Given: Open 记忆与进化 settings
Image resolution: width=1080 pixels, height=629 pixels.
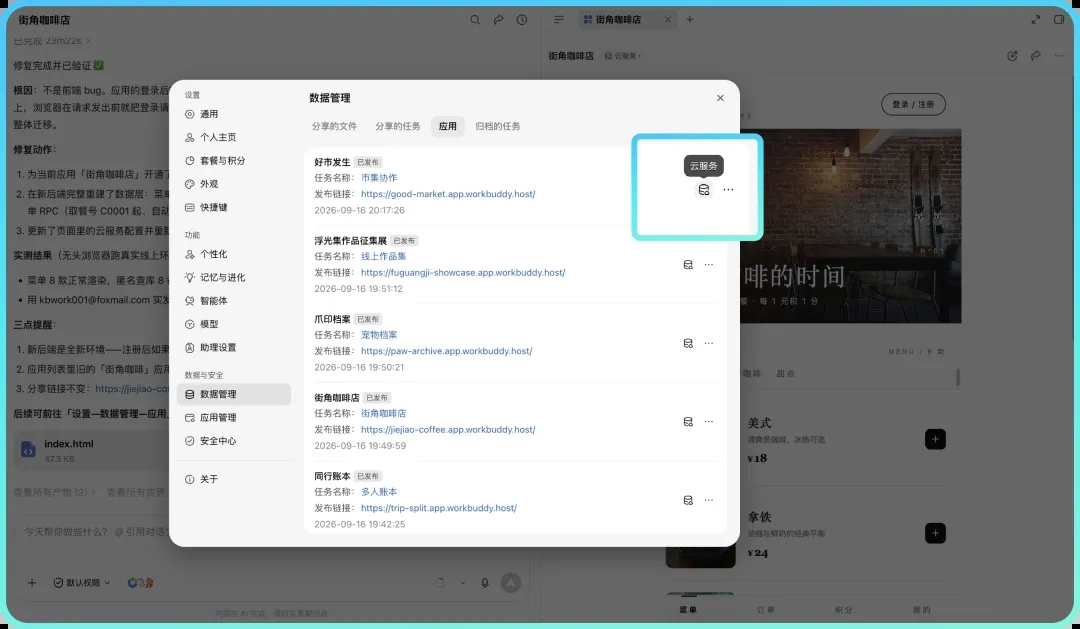Looking at the screenshot, I should 233,278.
